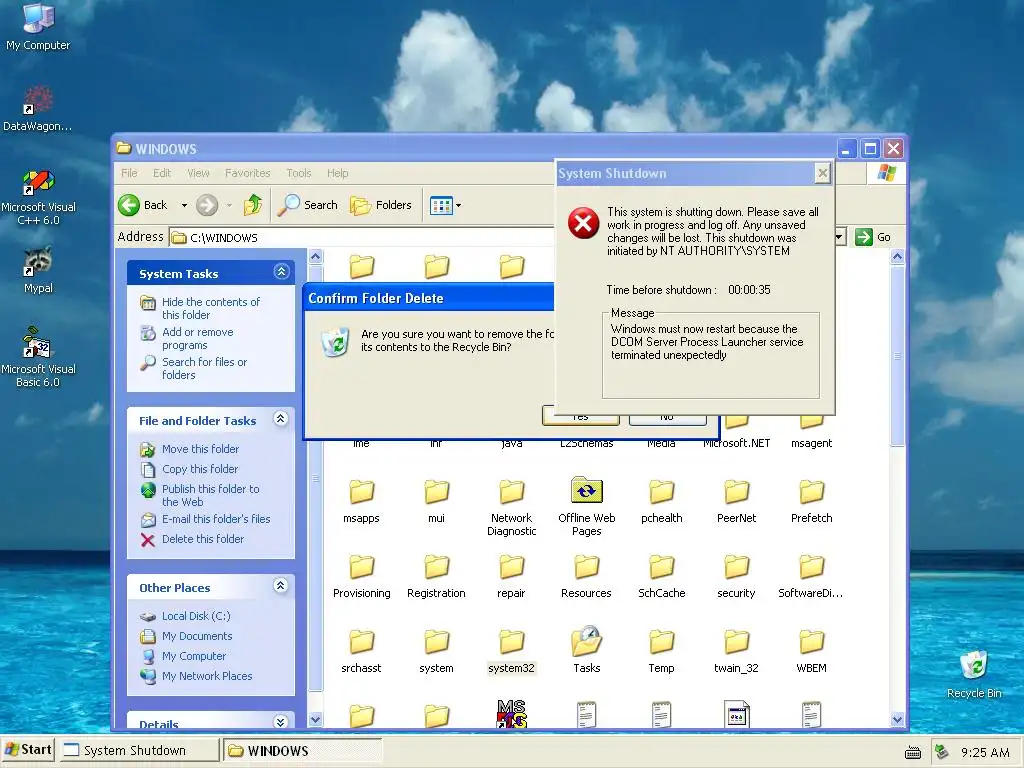Image resolution: width=1024 pixels, height=768 pixels.
Task: Click Search for files or folders
Action: [x=204, y=368]
